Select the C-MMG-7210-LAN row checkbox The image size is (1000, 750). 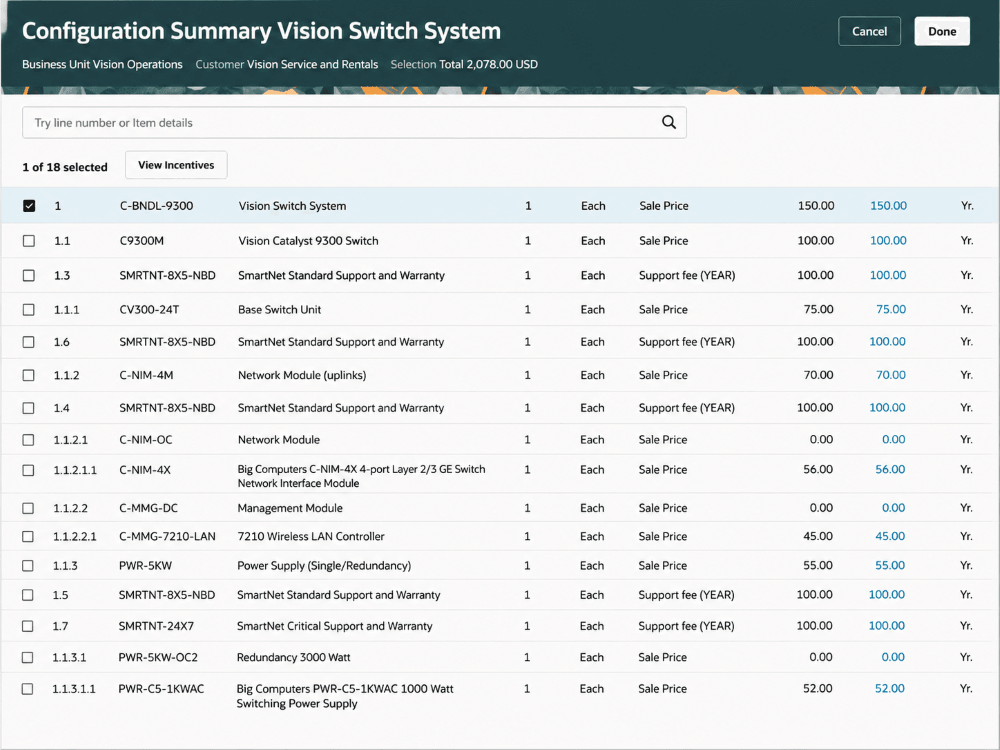(28, 536)
